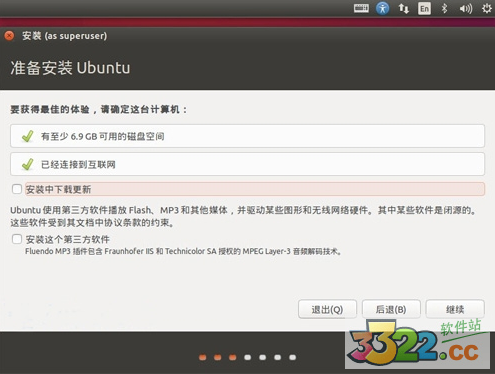495x374 pixels.
Task: Close the 安装 installer window
Action: tap(9, 36)
